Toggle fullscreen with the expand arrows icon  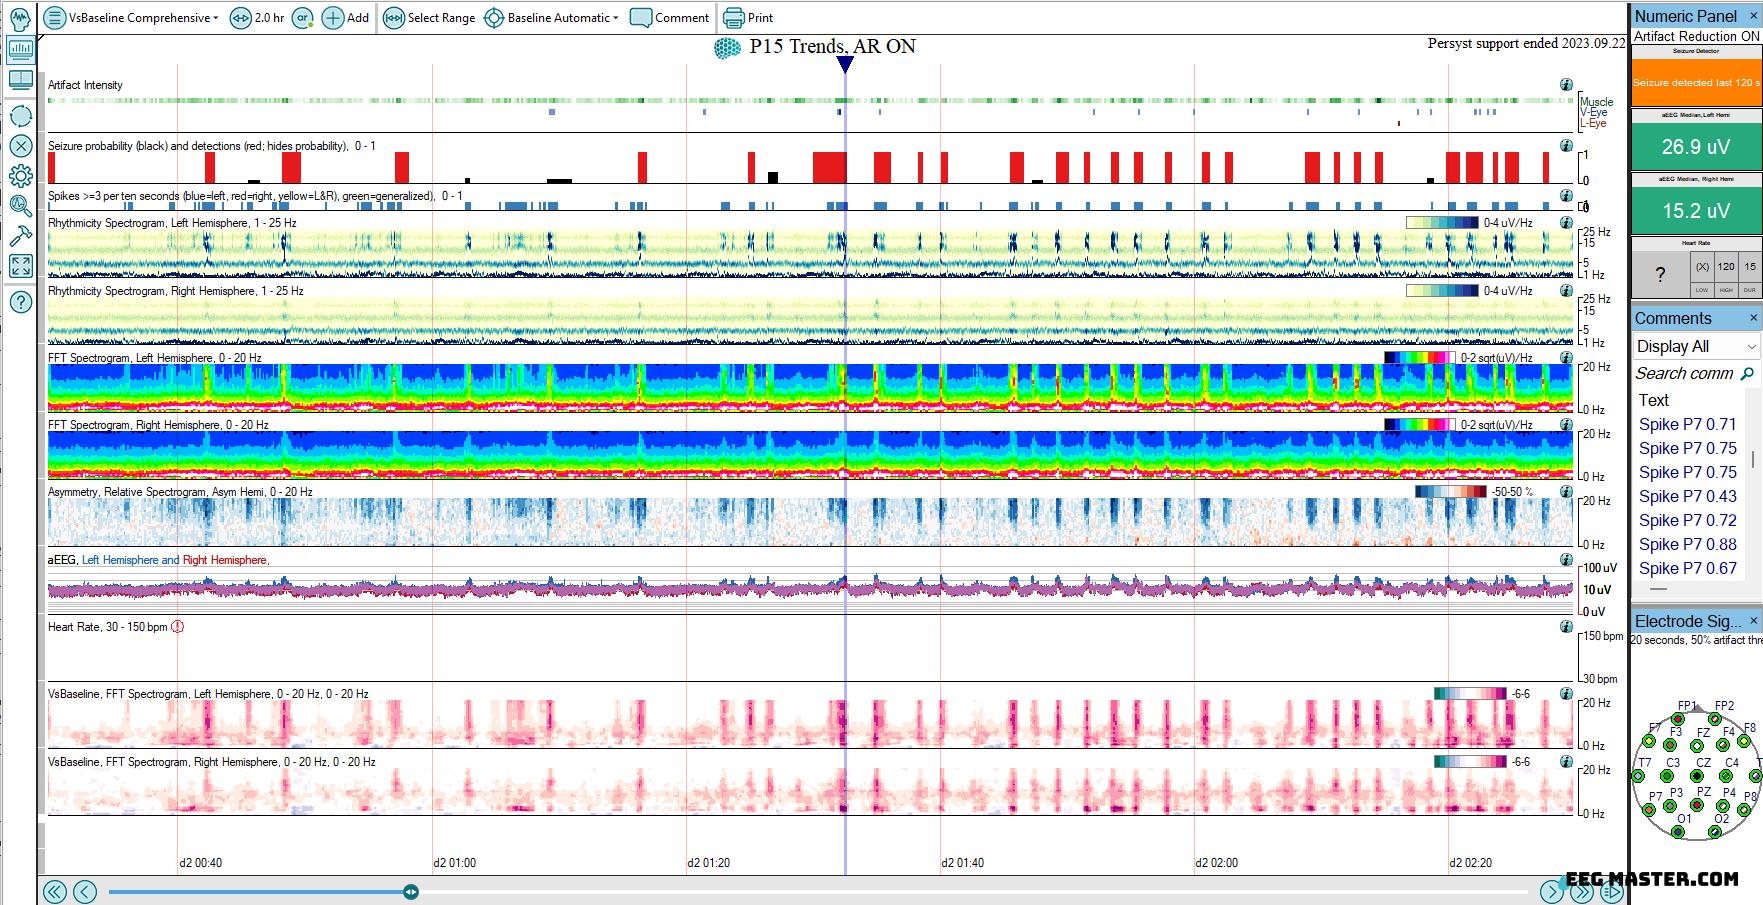[x=20, y=266]
